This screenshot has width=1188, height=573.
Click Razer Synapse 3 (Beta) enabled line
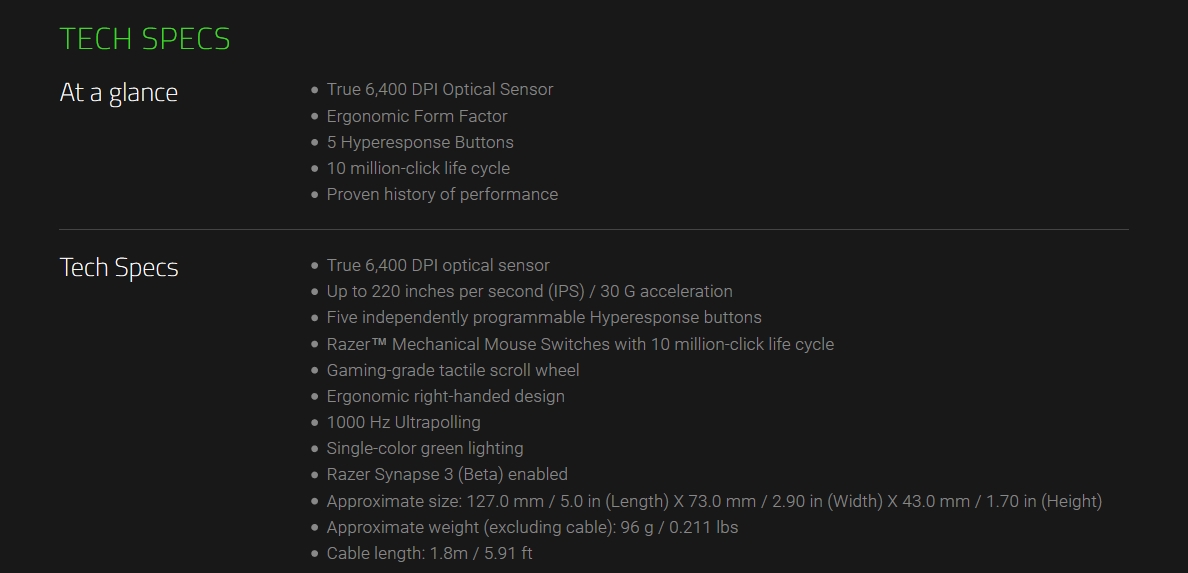click(447, 474)
